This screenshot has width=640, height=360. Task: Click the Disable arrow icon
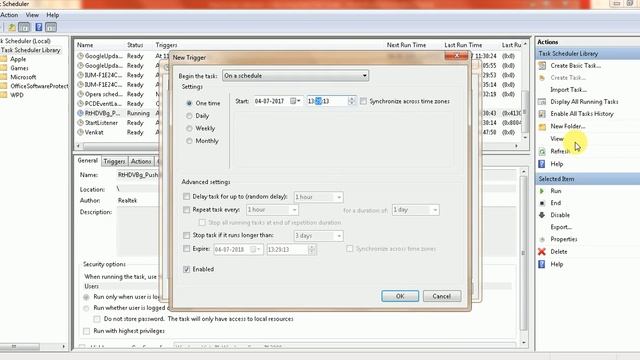click(542, 215)
